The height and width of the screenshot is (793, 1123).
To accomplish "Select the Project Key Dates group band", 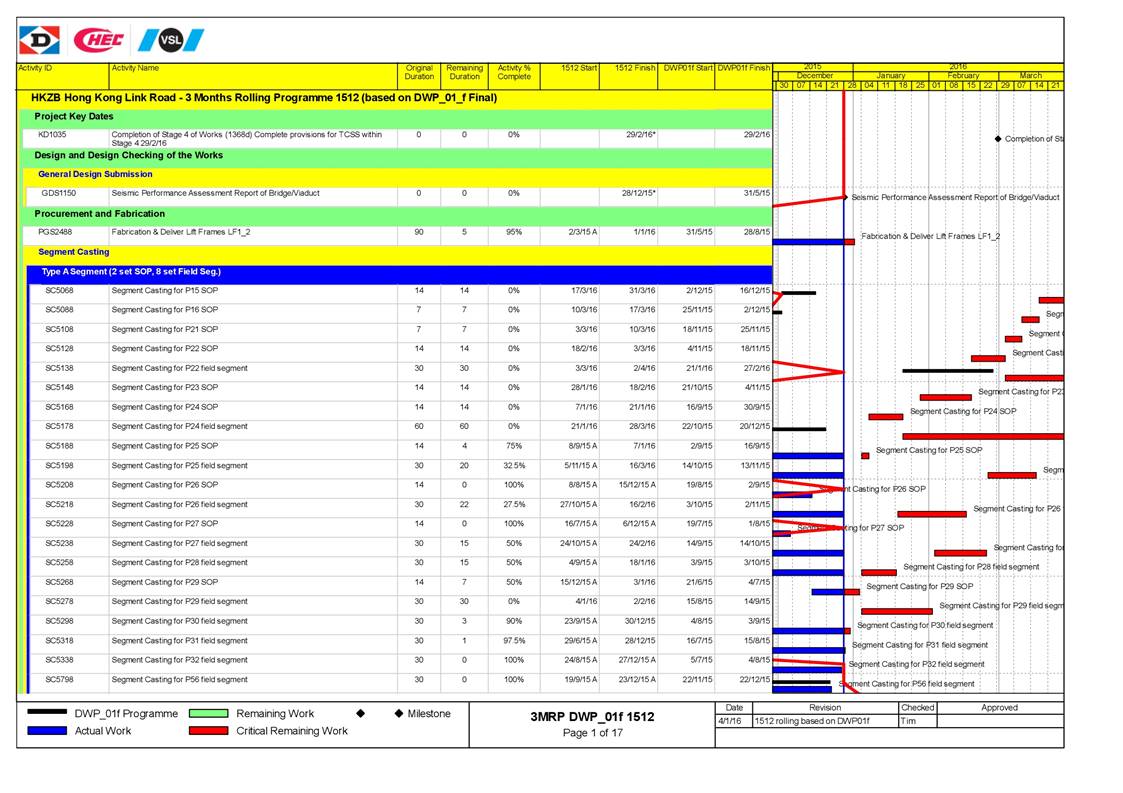I will (397, 117).
